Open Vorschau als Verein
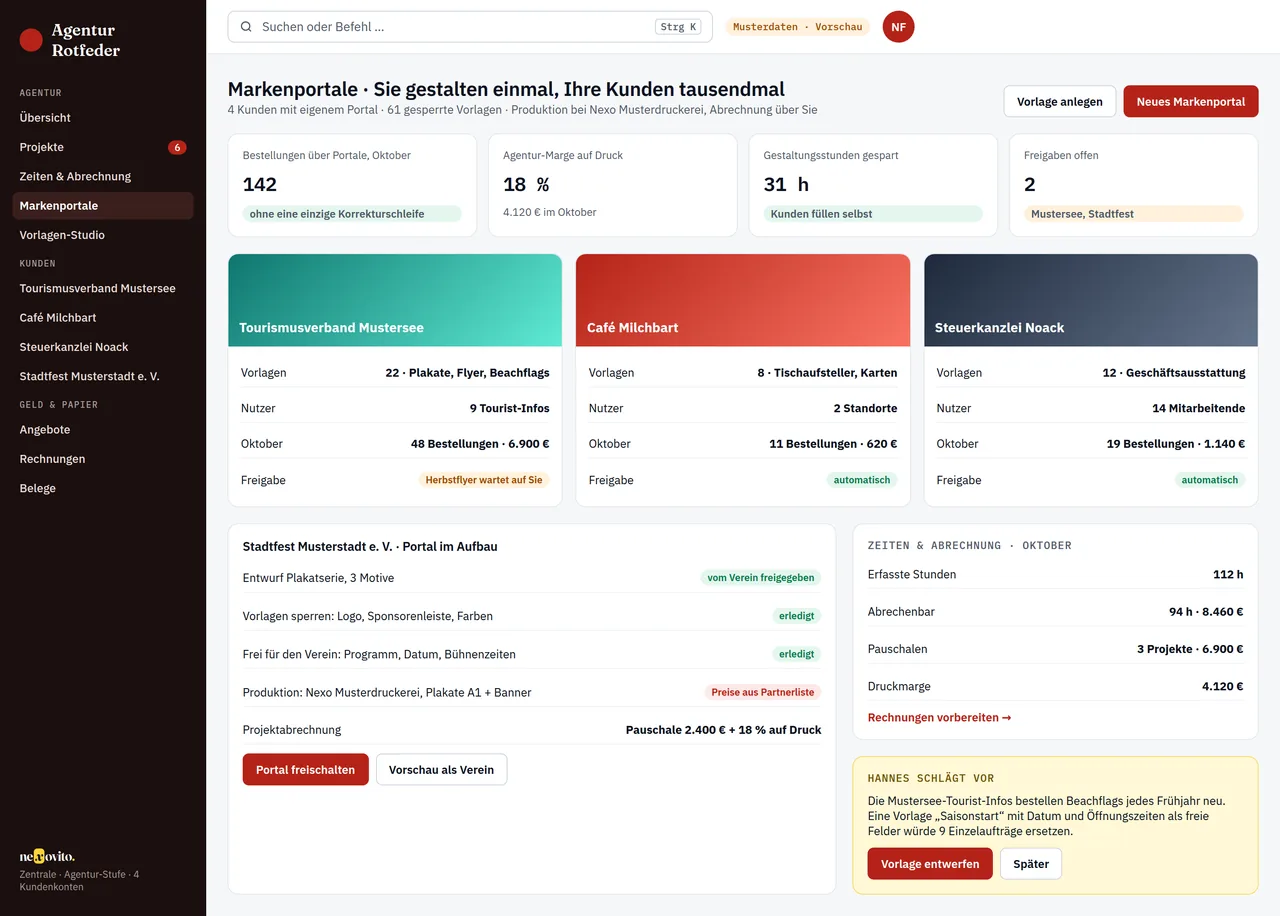1280x916 pixels. click(441, 770)
